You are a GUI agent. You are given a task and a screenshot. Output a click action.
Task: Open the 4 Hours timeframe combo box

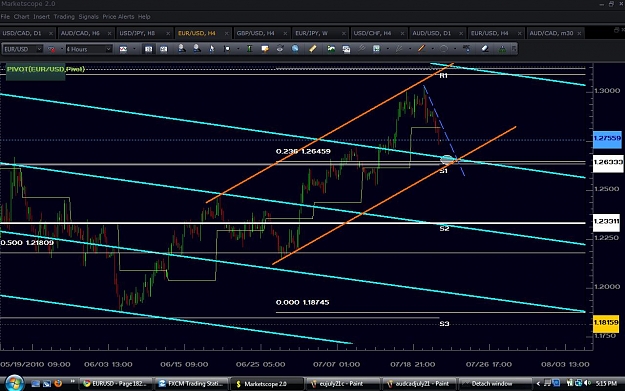(x=88, y=49)
